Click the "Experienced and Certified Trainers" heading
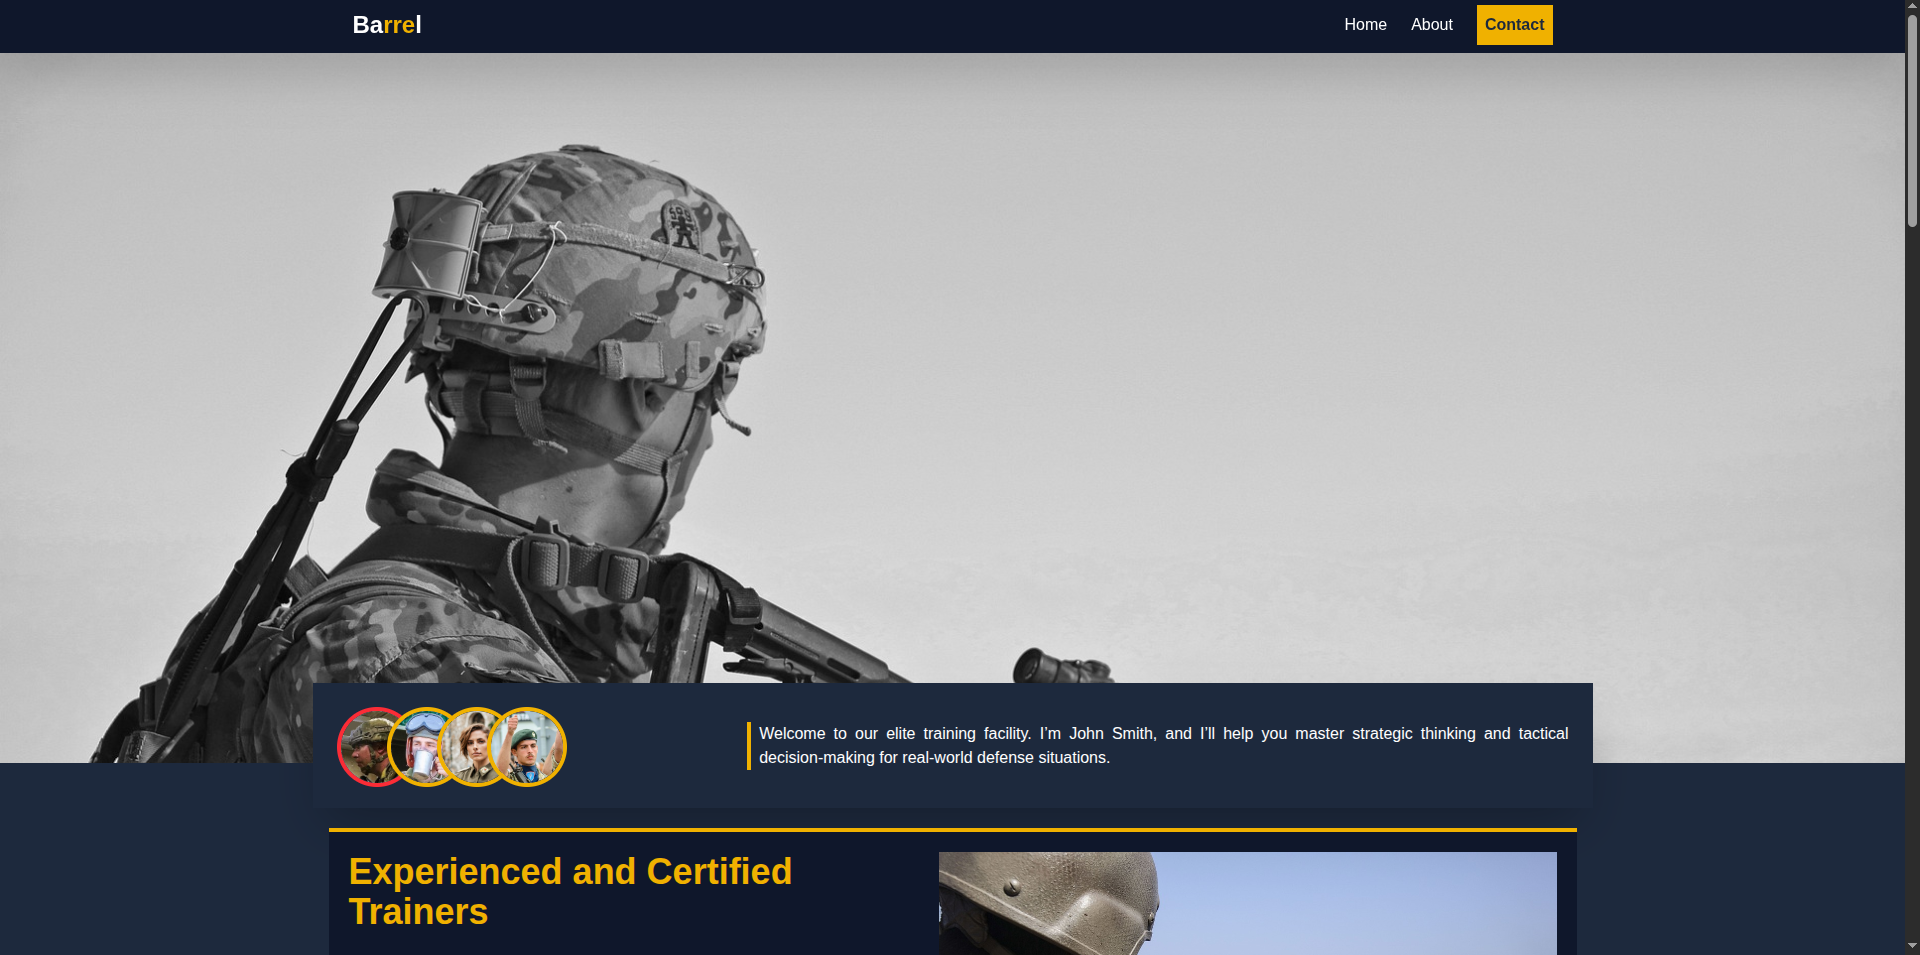The image size is (1920, 955). [570, 891]
